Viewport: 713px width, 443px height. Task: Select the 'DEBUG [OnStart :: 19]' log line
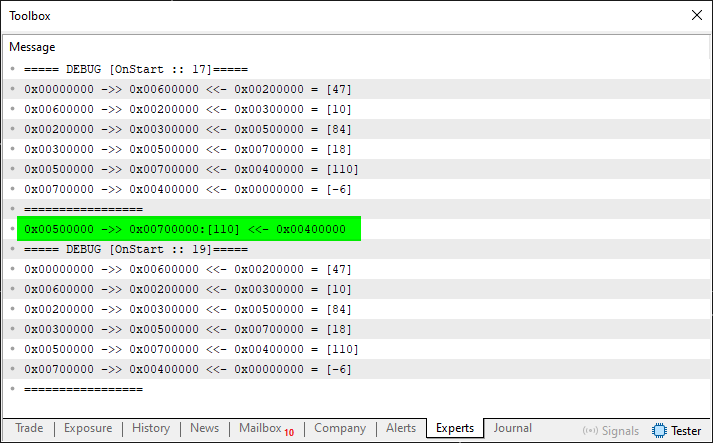point(356,249)
